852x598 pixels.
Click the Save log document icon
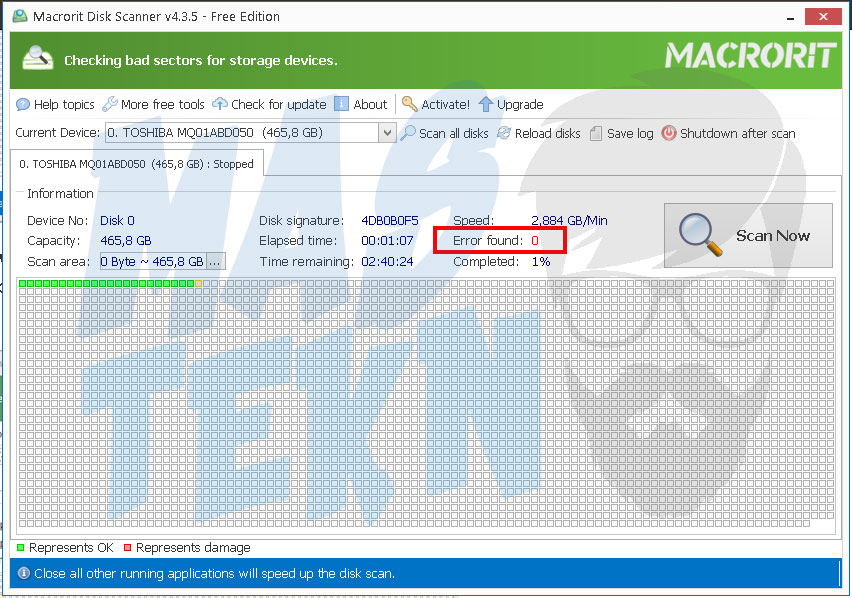596,133
